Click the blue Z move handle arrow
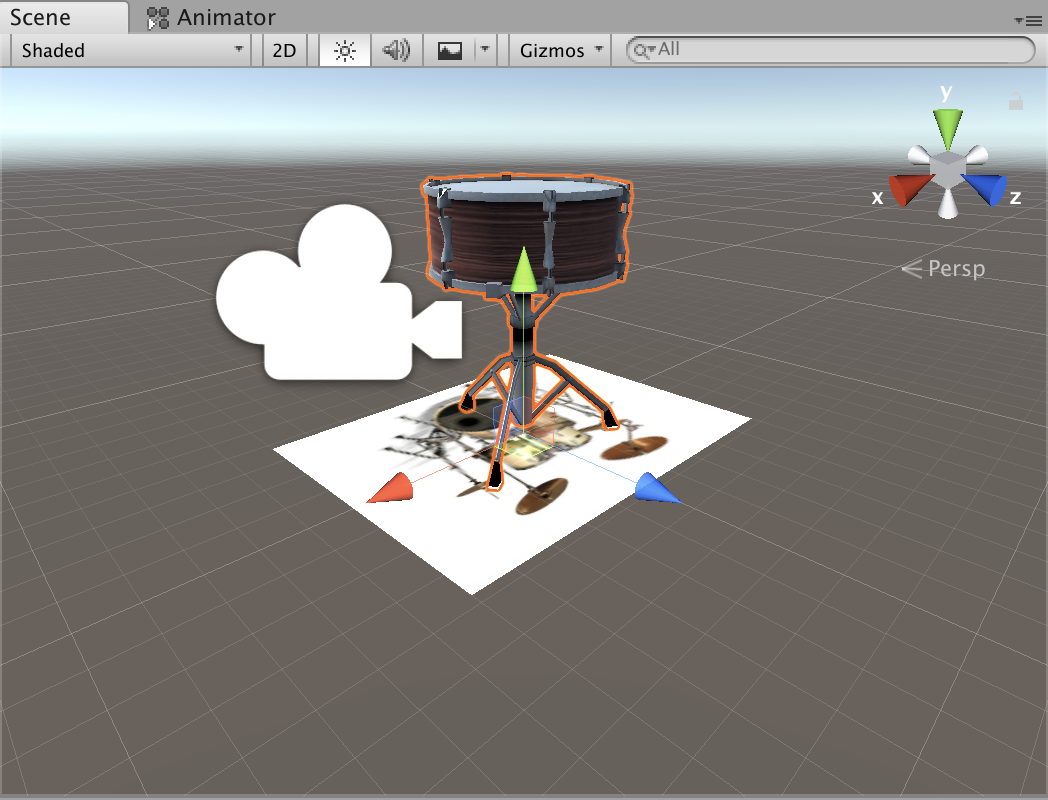The width and height of the screenshot is (1048, 800). 657,488
